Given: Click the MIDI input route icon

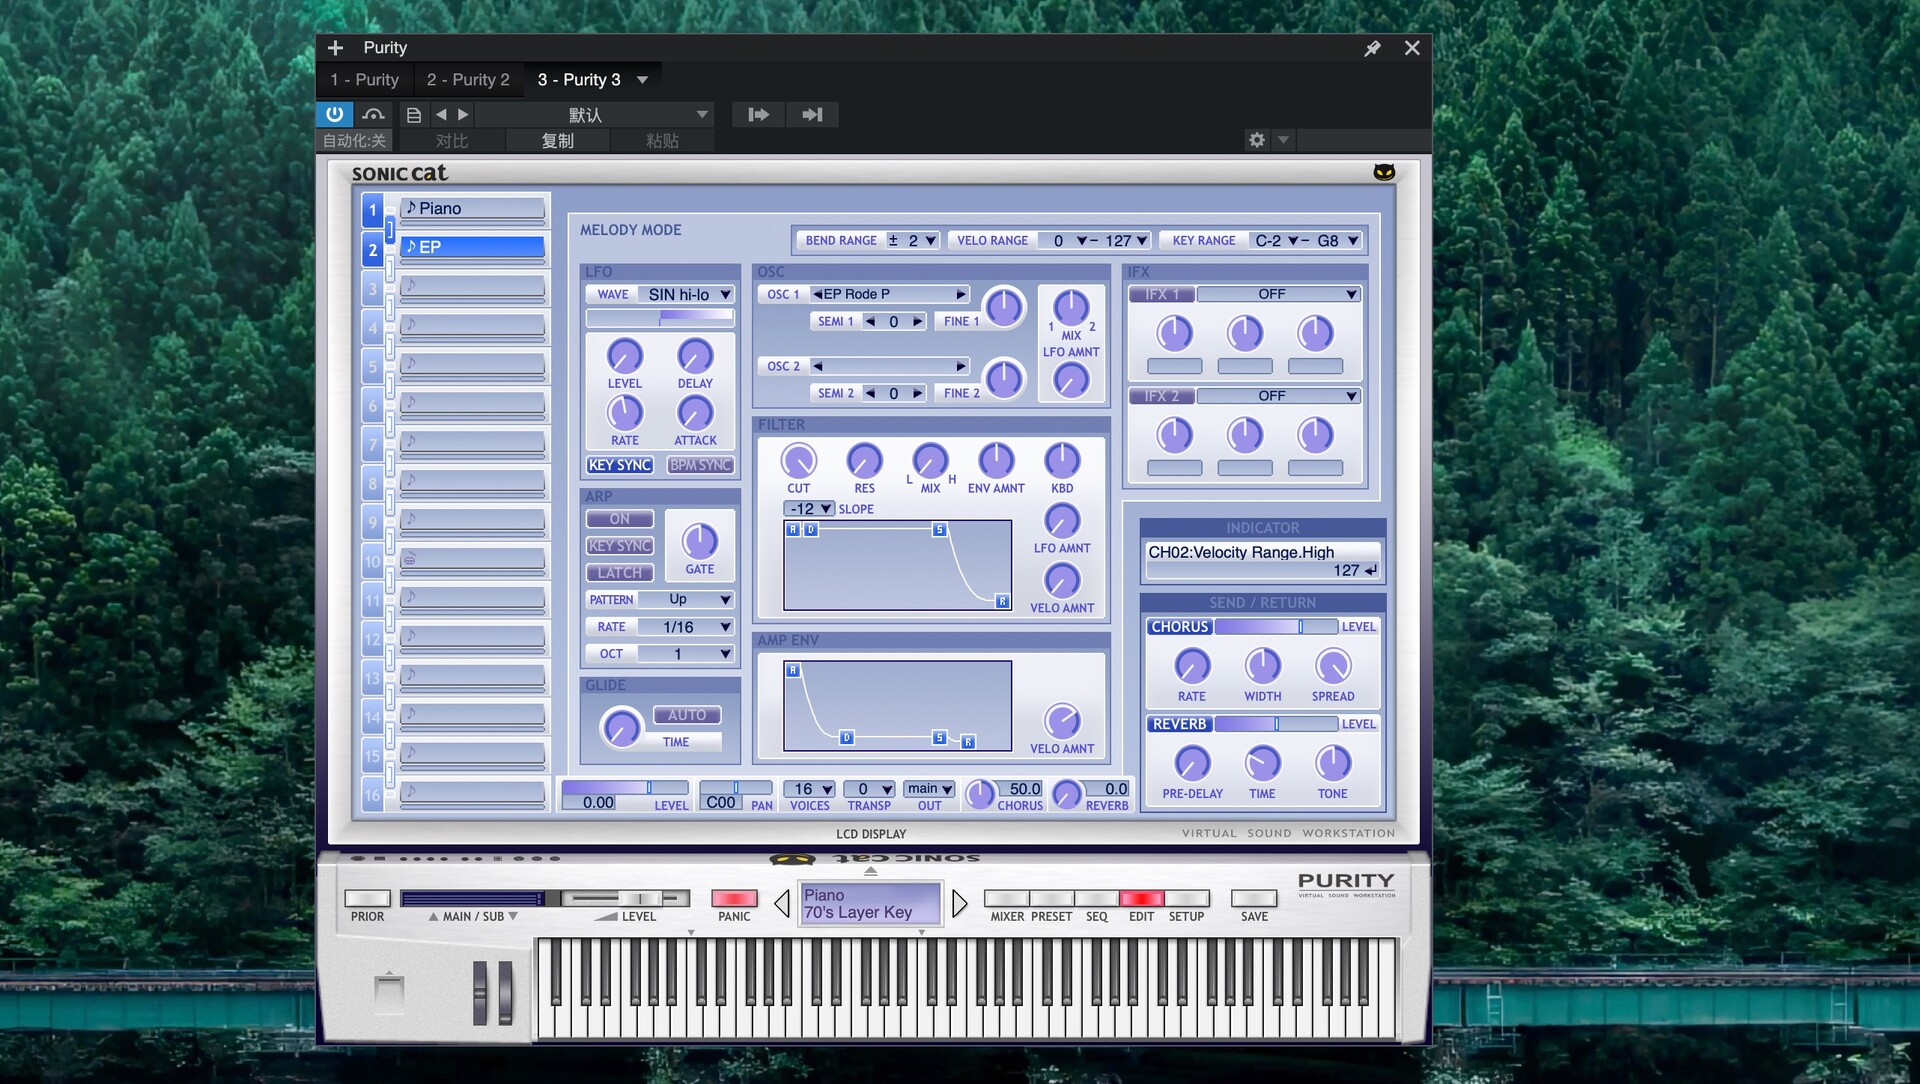Looking at the screenshot, I should pos(759,114).
